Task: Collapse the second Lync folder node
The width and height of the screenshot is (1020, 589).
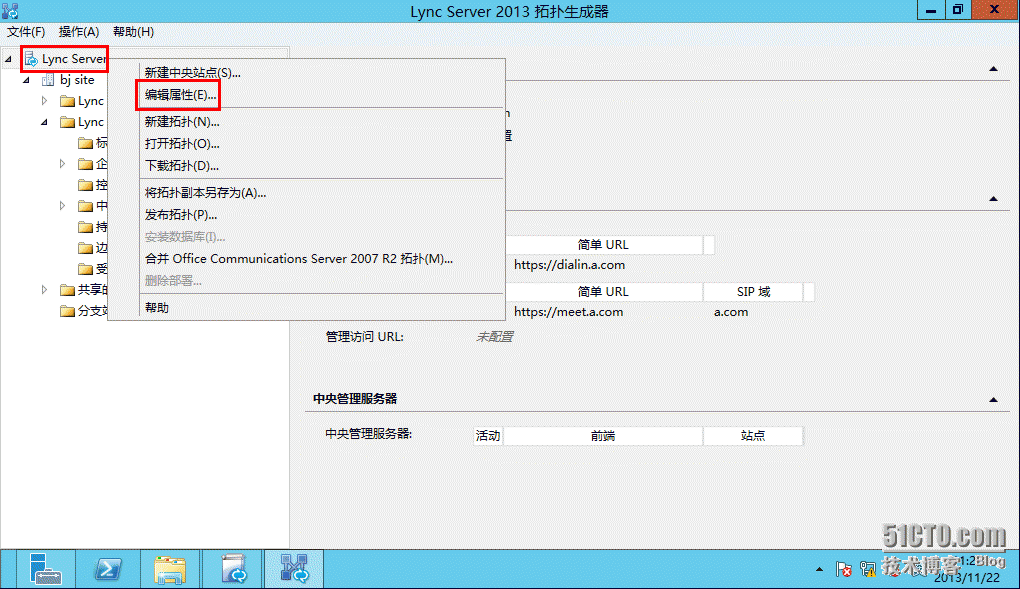Action: coord(45,122)
